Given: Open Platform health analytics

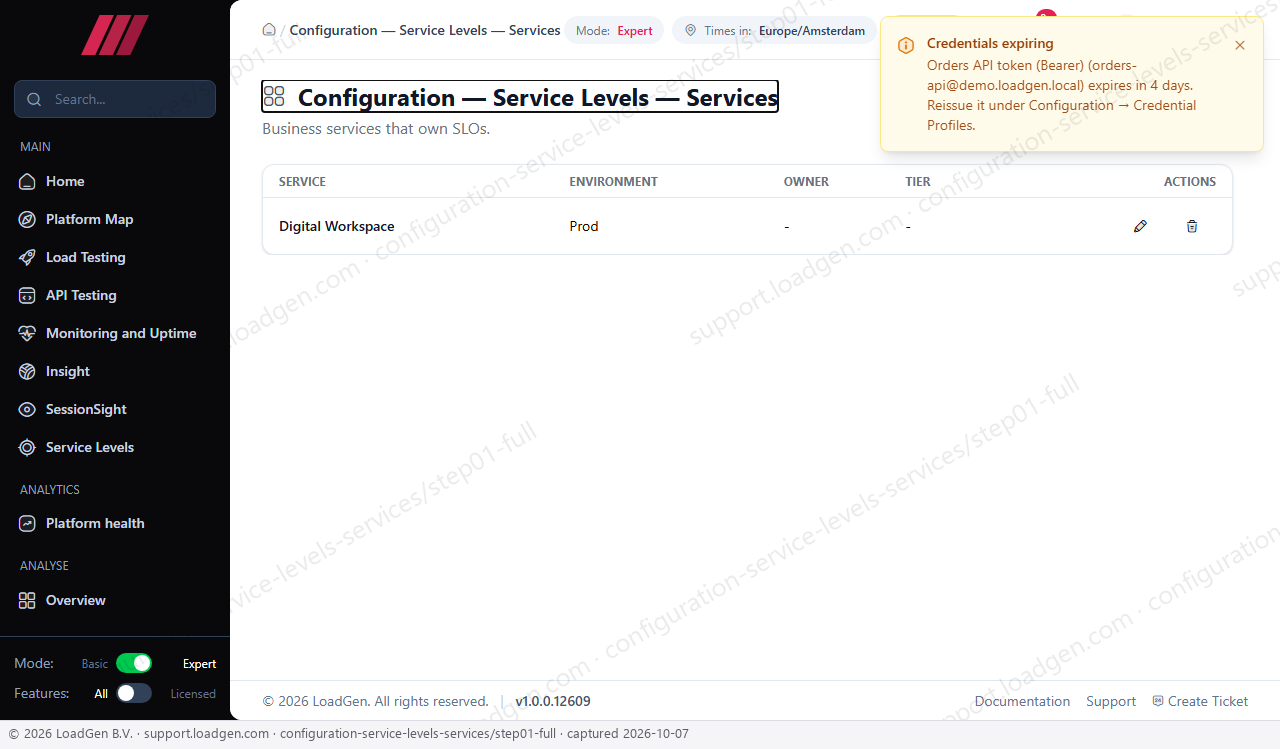Looking at the screenshot, I should [x=95, y=523].
